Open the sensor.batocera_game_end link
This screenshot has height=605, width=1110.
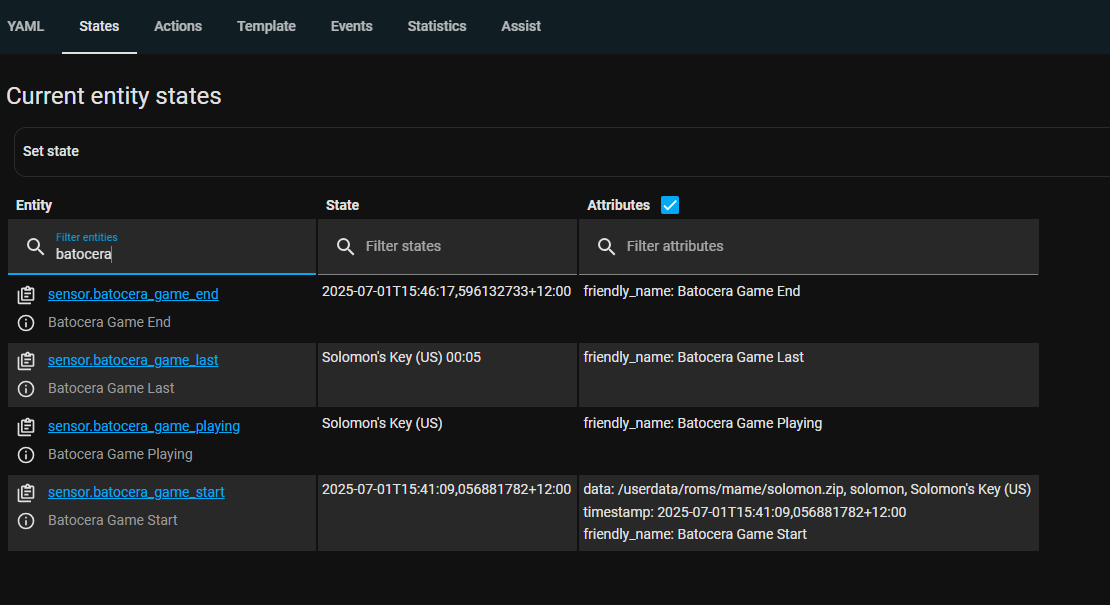tap(133, 294)
